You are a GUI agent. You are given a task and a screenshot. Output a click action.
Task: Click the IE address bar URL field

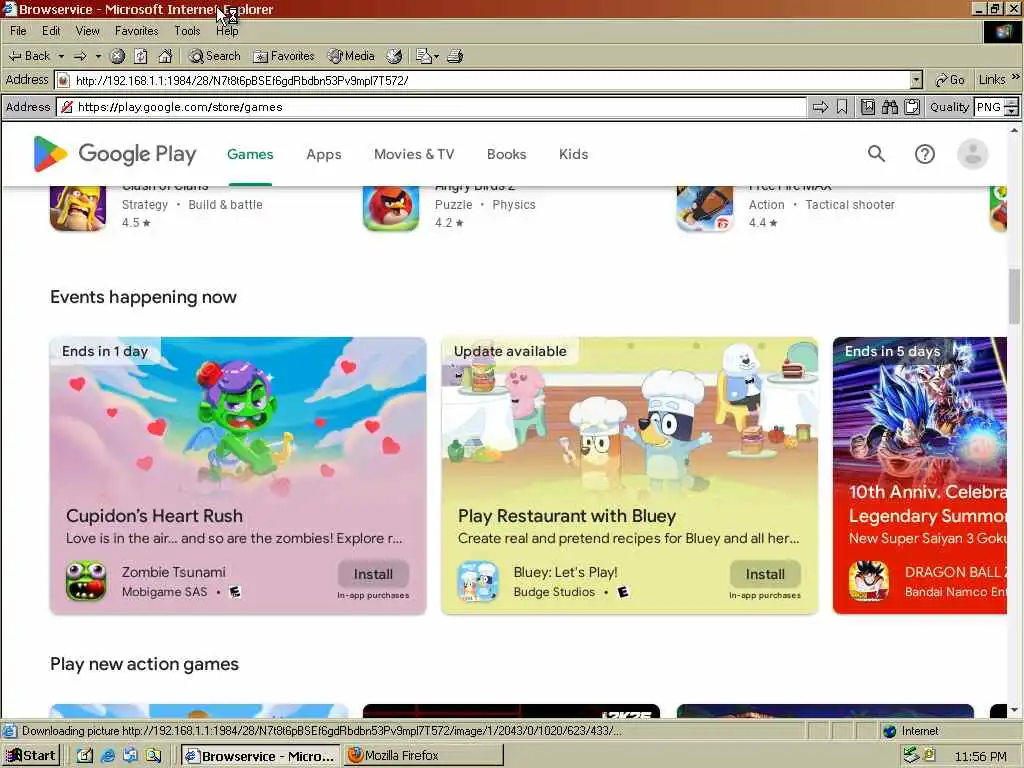click(483, 80)
